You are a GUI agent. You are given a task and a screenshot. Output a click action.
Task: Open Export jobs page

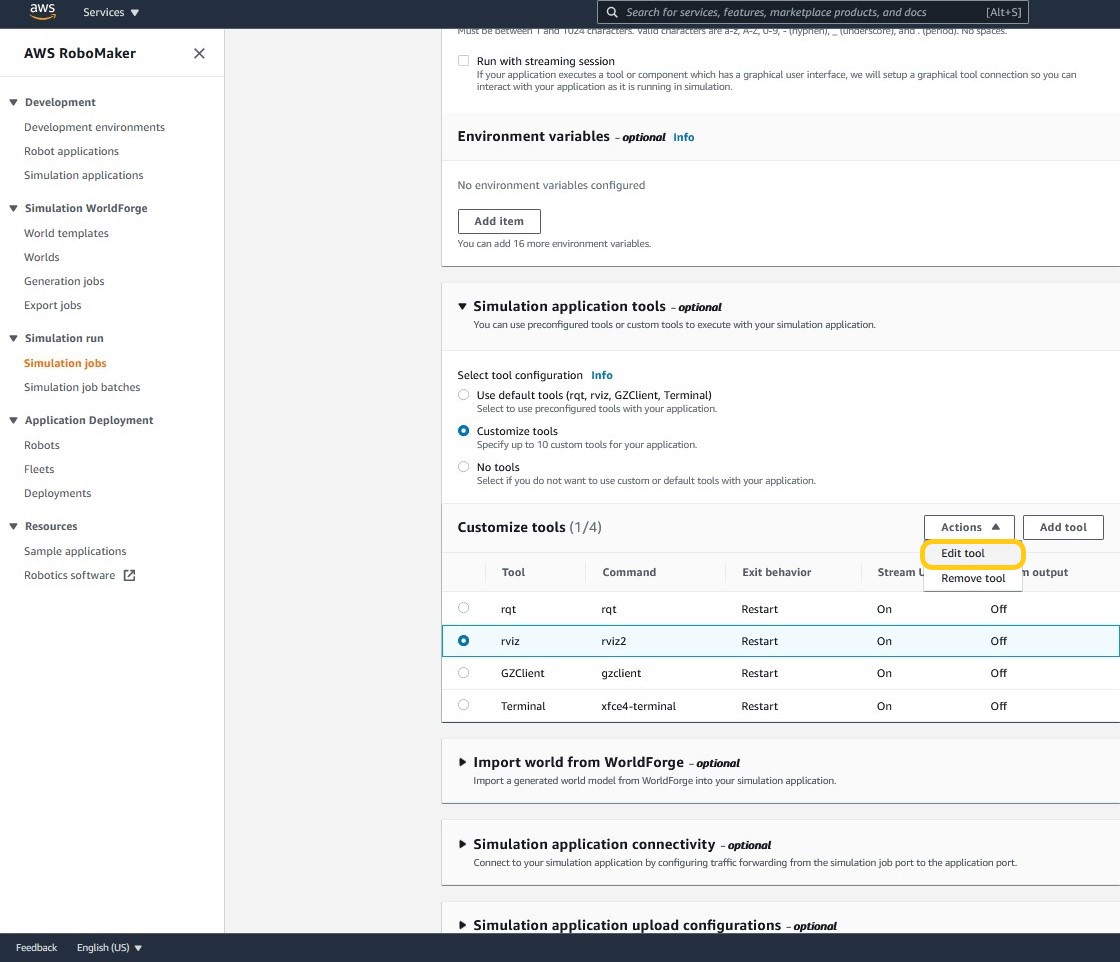(x=53, y=305)
